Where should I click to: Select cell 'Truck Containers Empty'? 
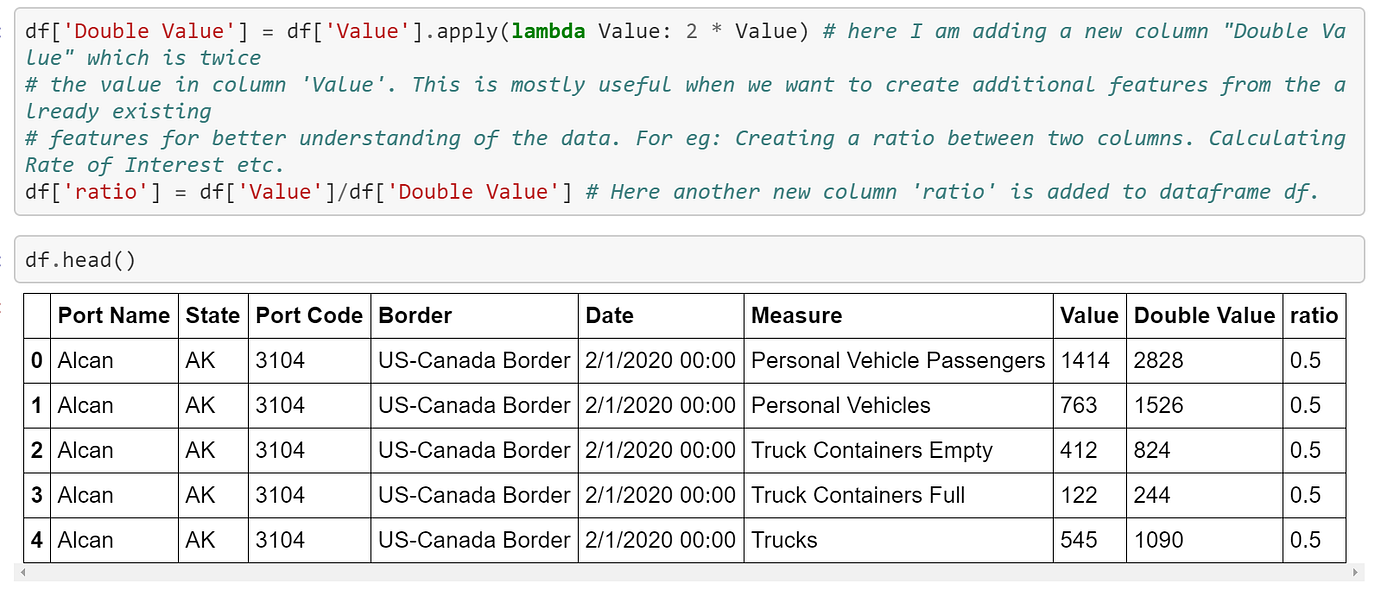point(898,450)
